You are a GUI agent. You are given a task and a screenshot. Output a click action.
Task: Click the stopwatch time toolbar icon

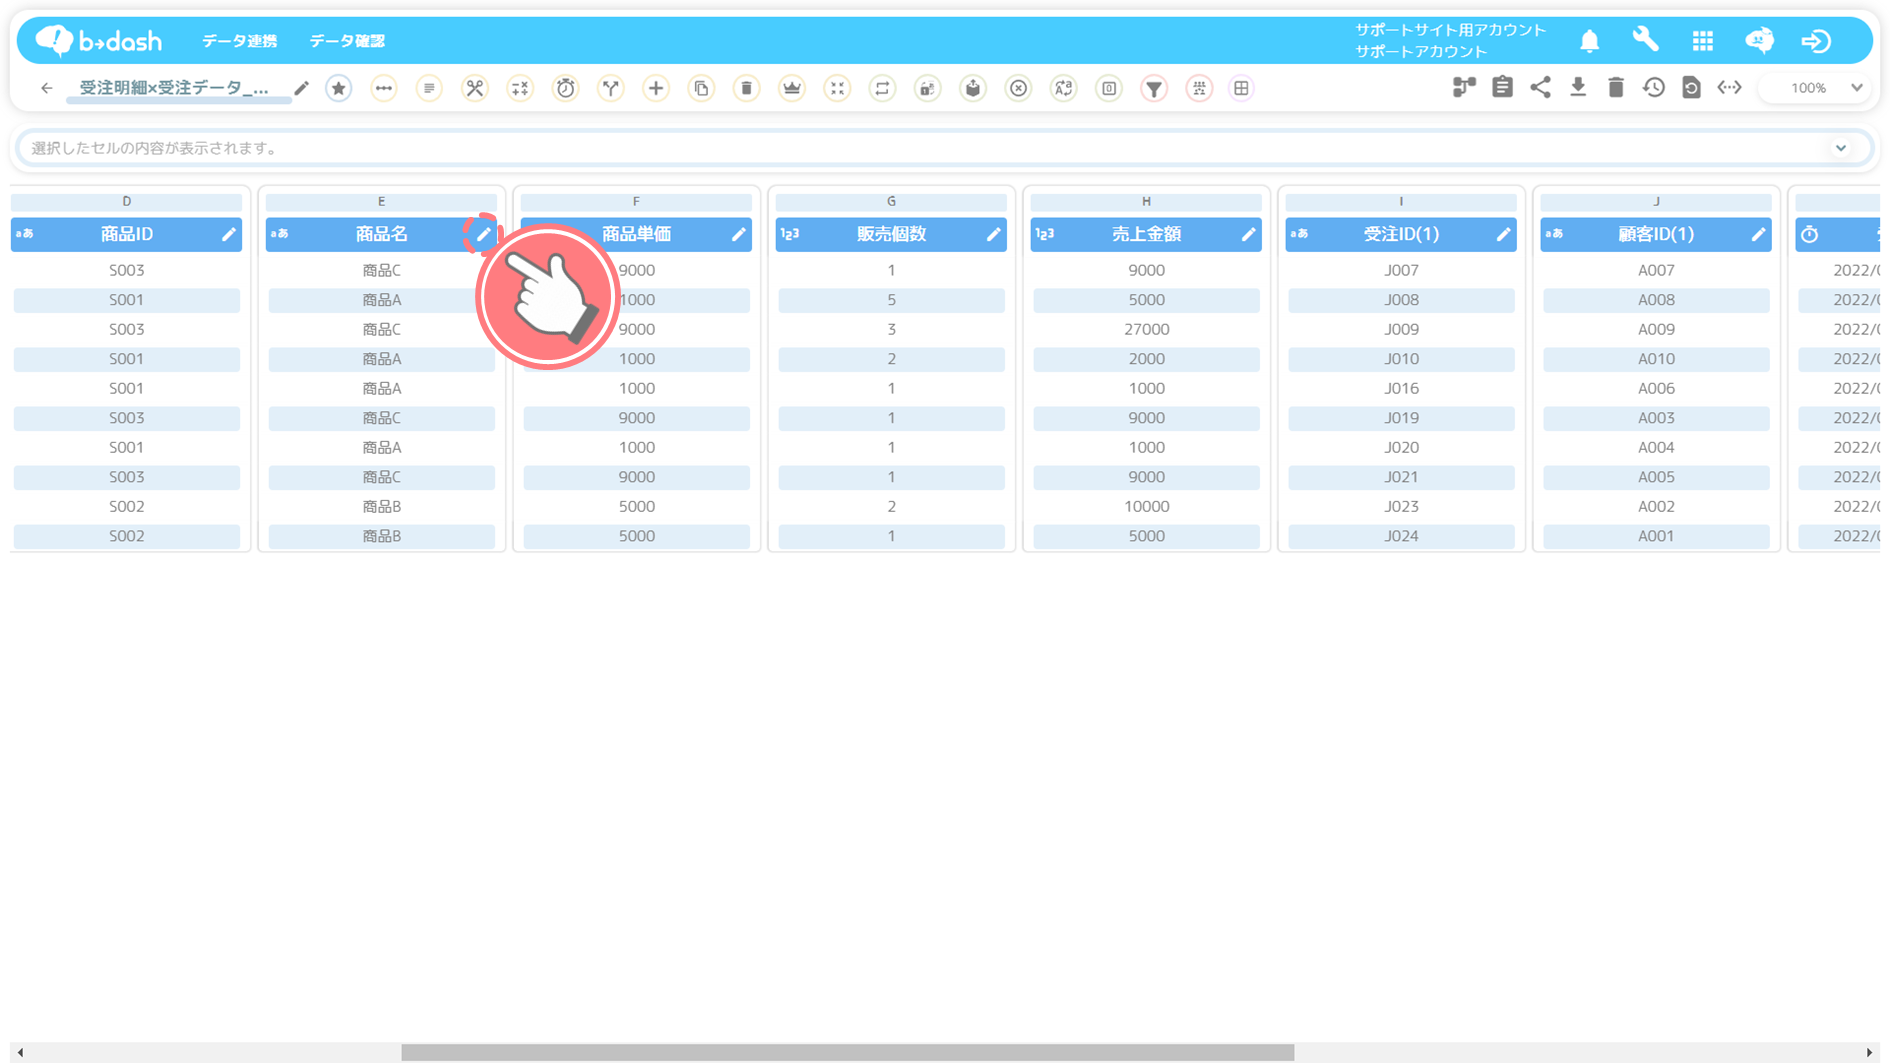566,88
